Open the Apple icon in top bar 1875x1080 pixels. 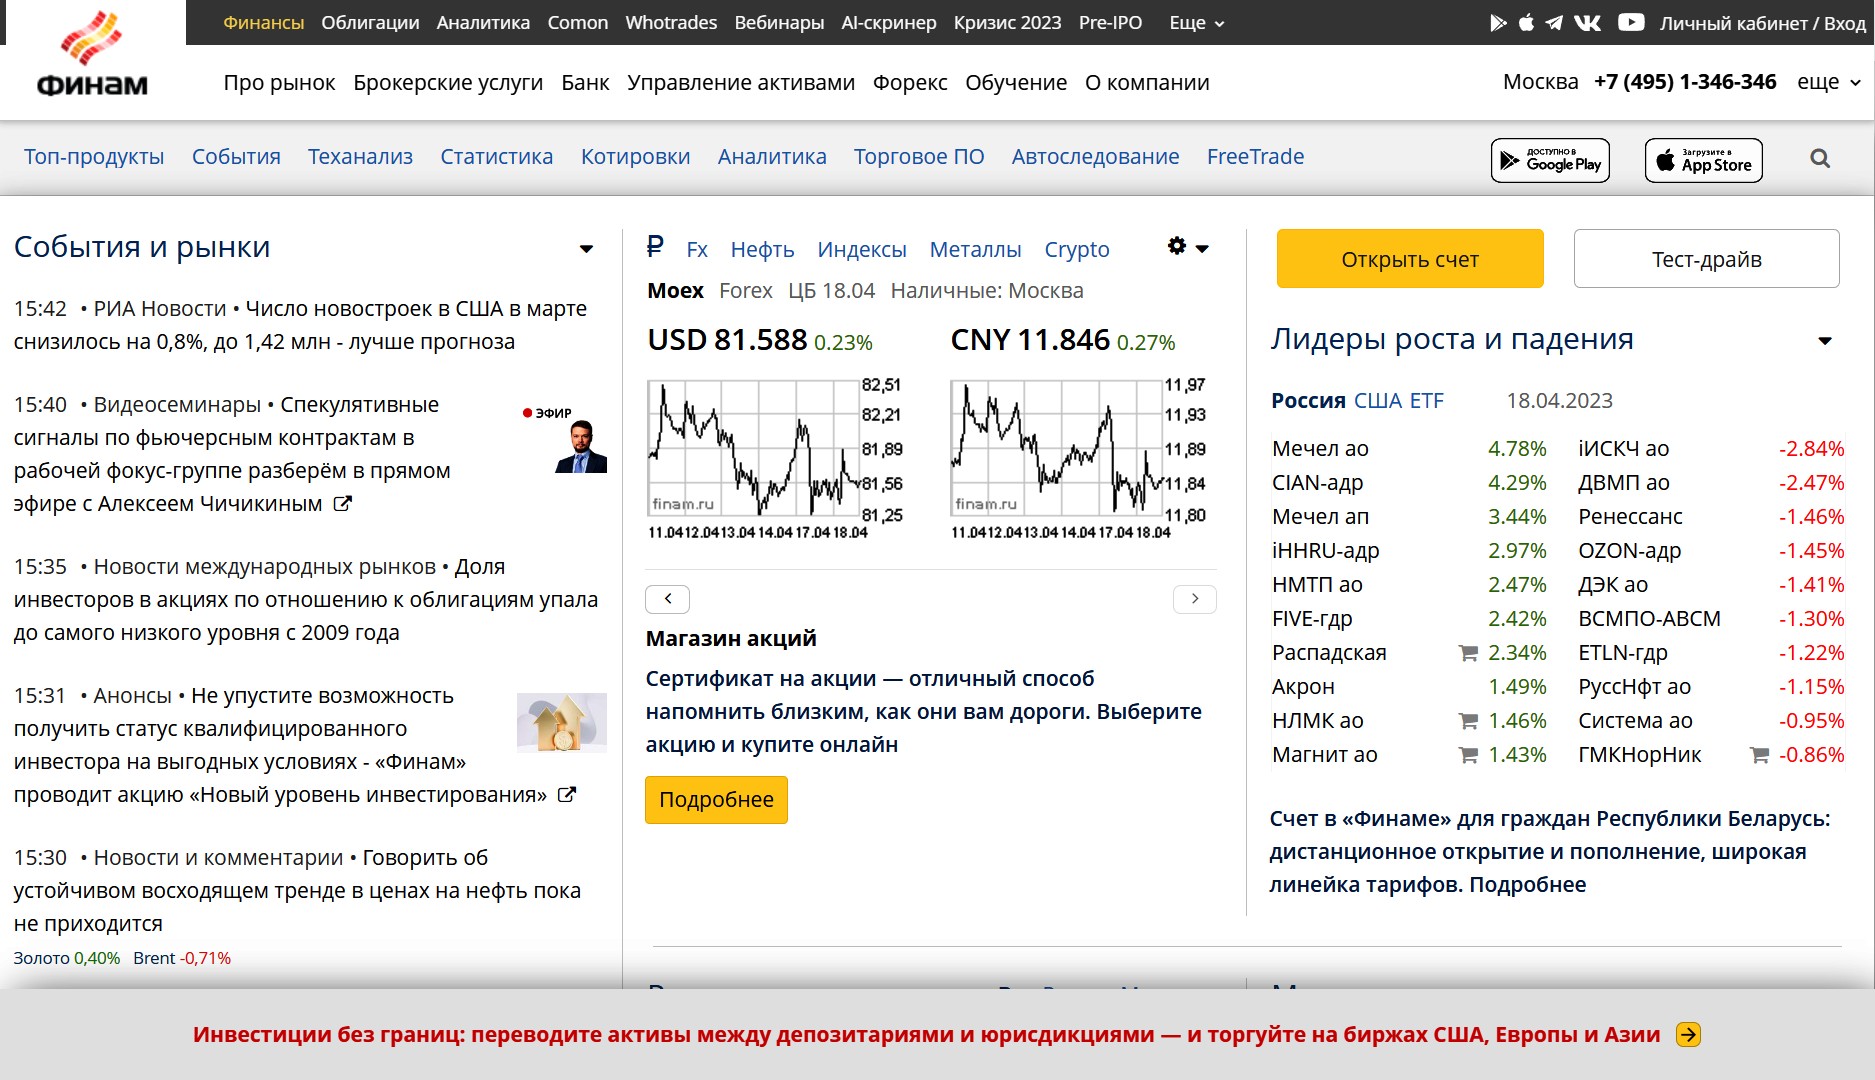(1526, 23)
